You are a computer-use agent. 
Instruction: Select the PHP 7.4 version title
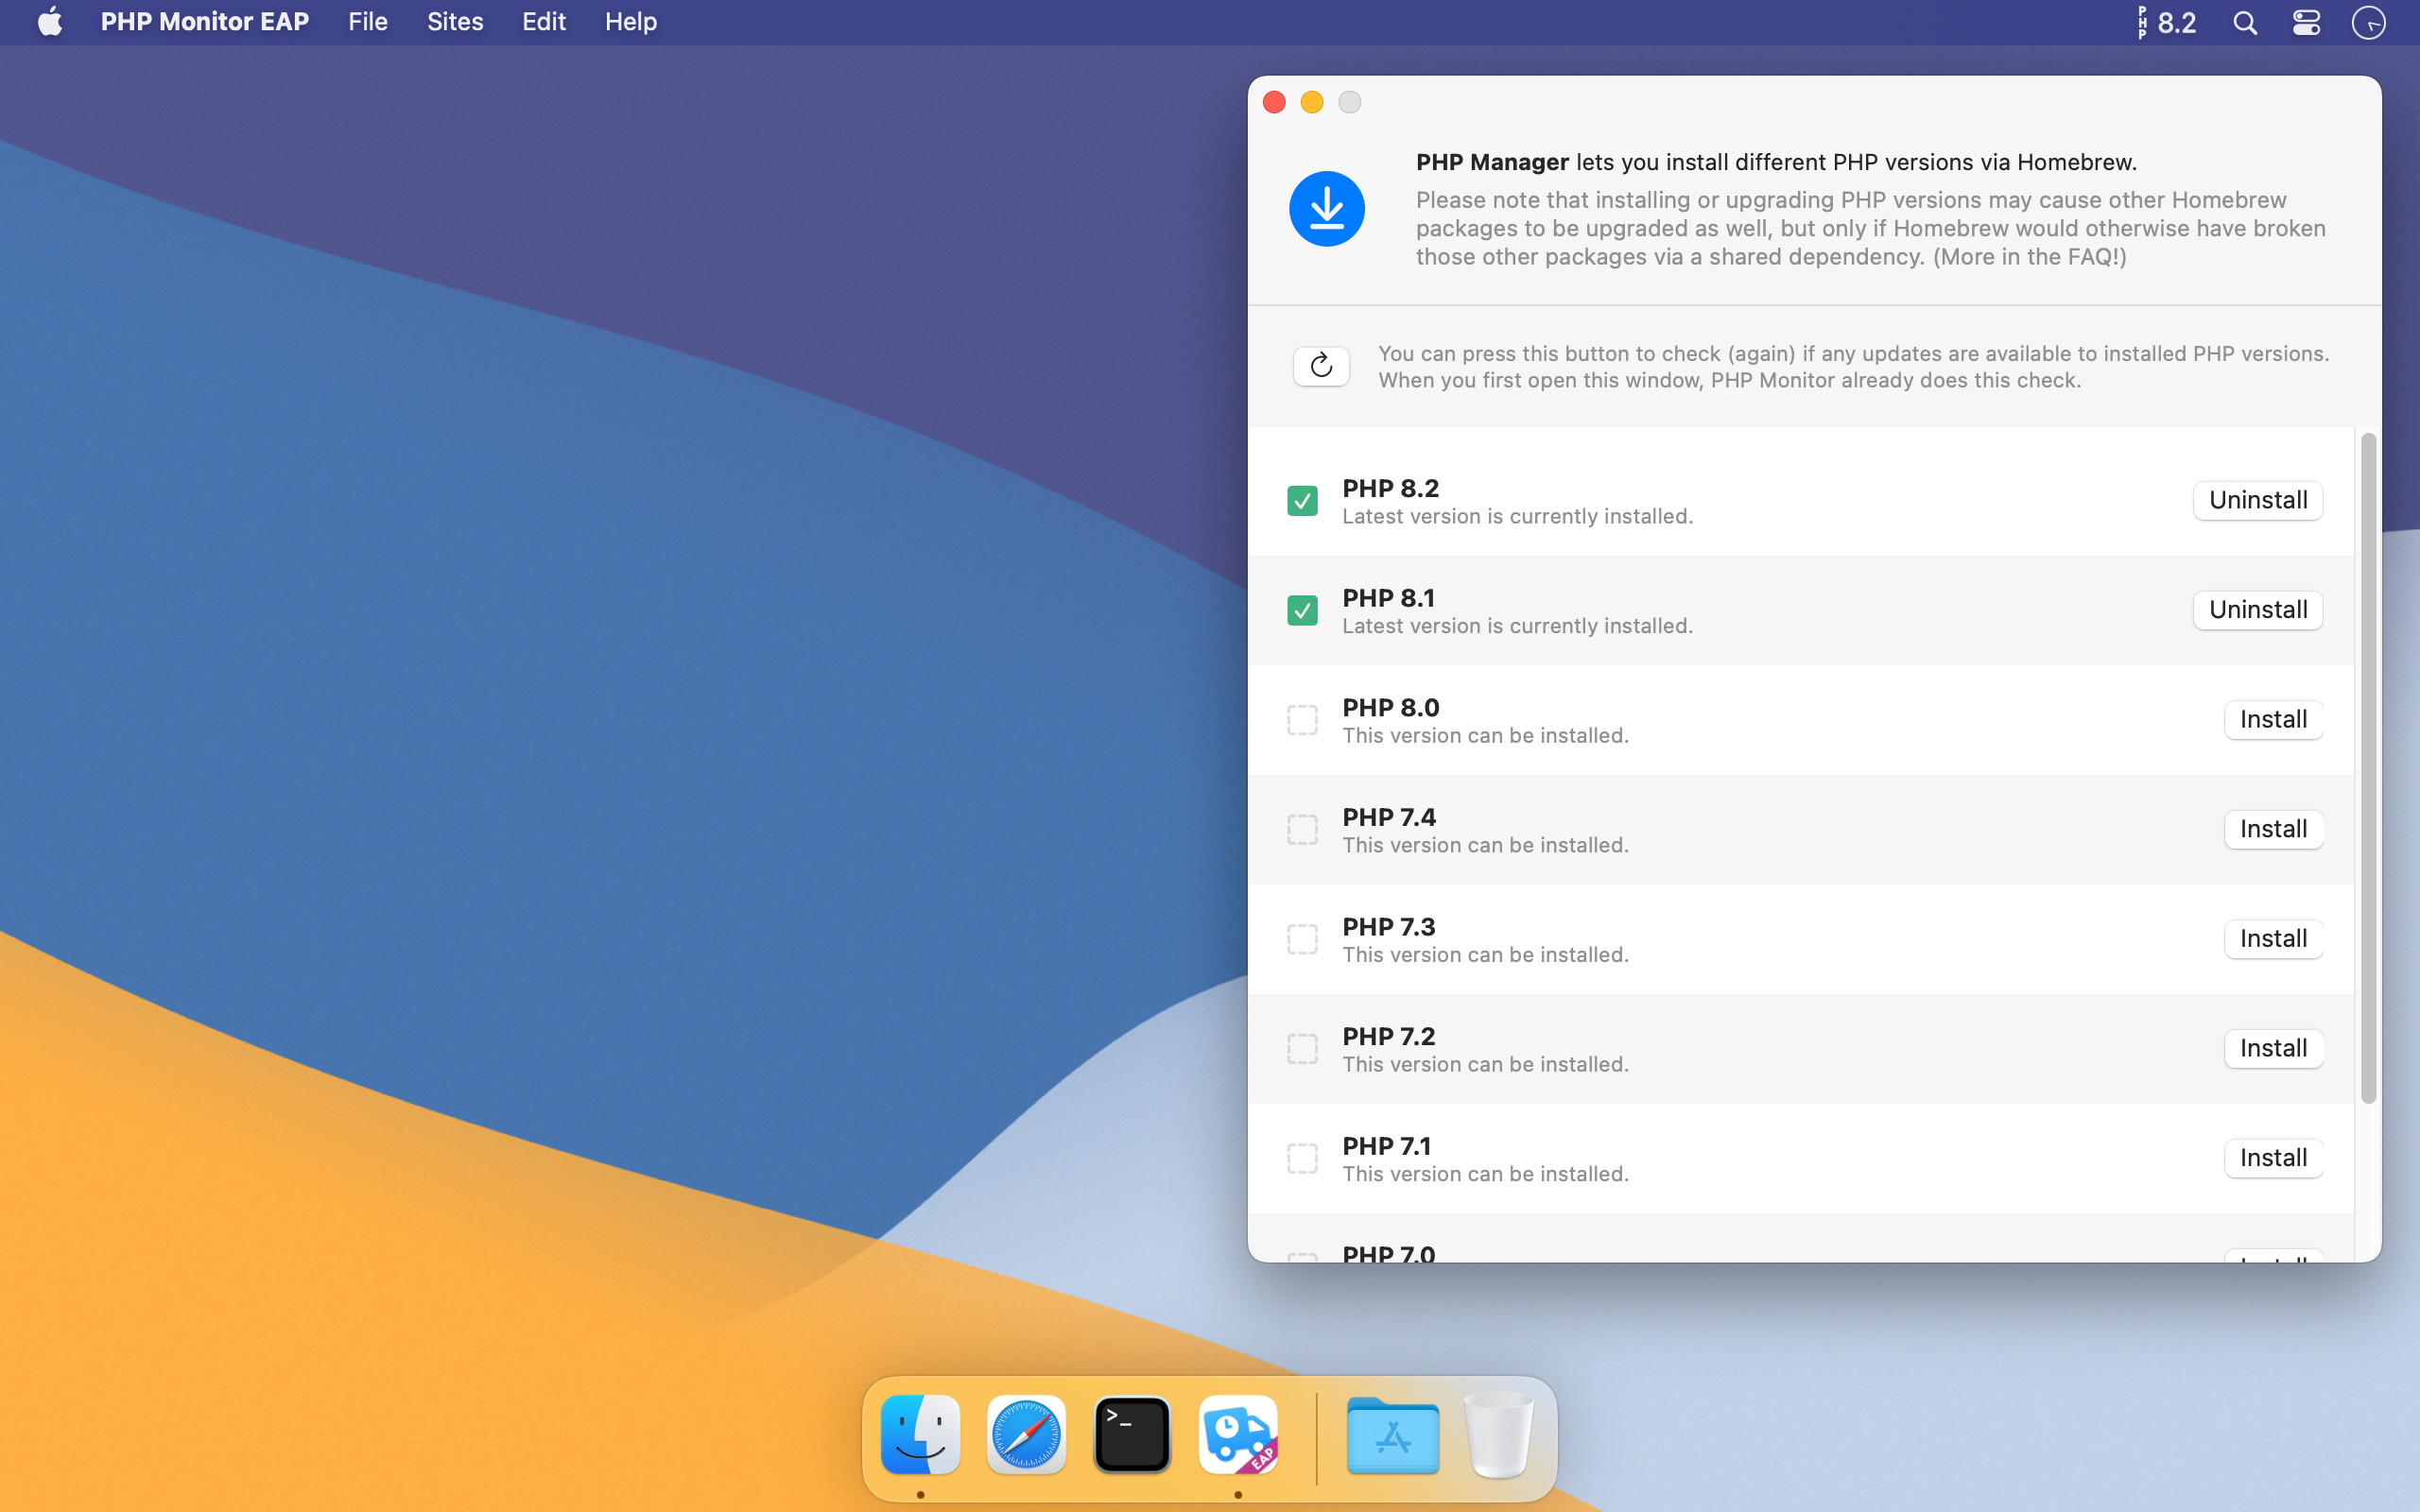1389,817
